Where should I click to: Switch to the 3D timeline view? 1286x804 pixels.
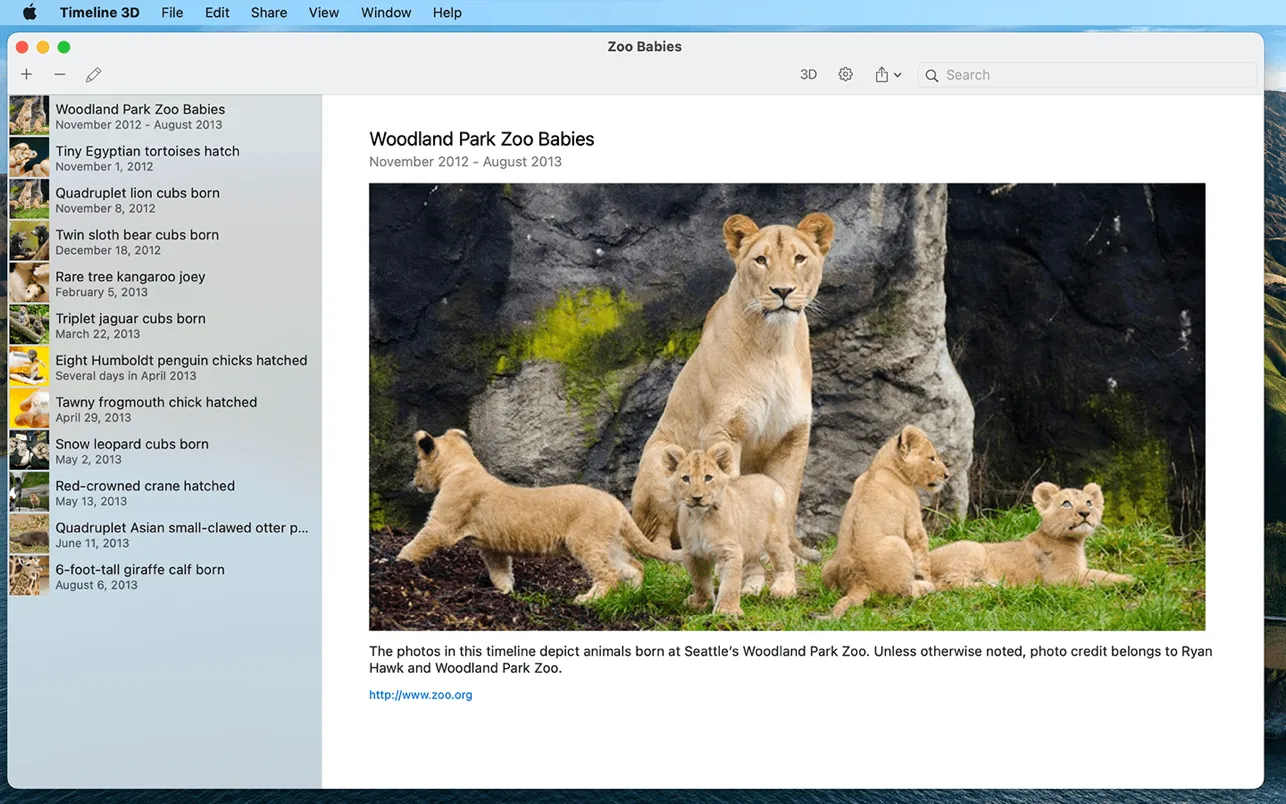click(x=808, y=74)
